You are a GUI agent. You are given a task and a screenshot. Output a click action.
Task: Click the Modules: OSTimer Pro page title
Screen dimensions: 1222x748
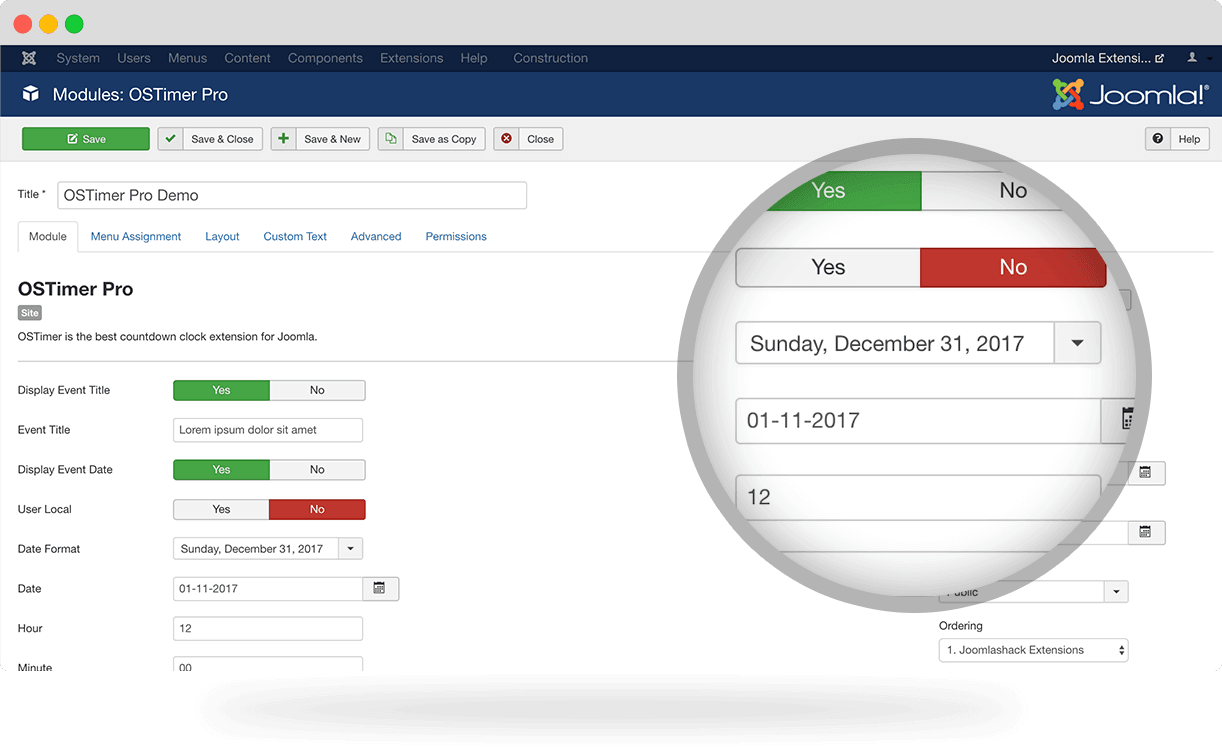tap(140, 95)
